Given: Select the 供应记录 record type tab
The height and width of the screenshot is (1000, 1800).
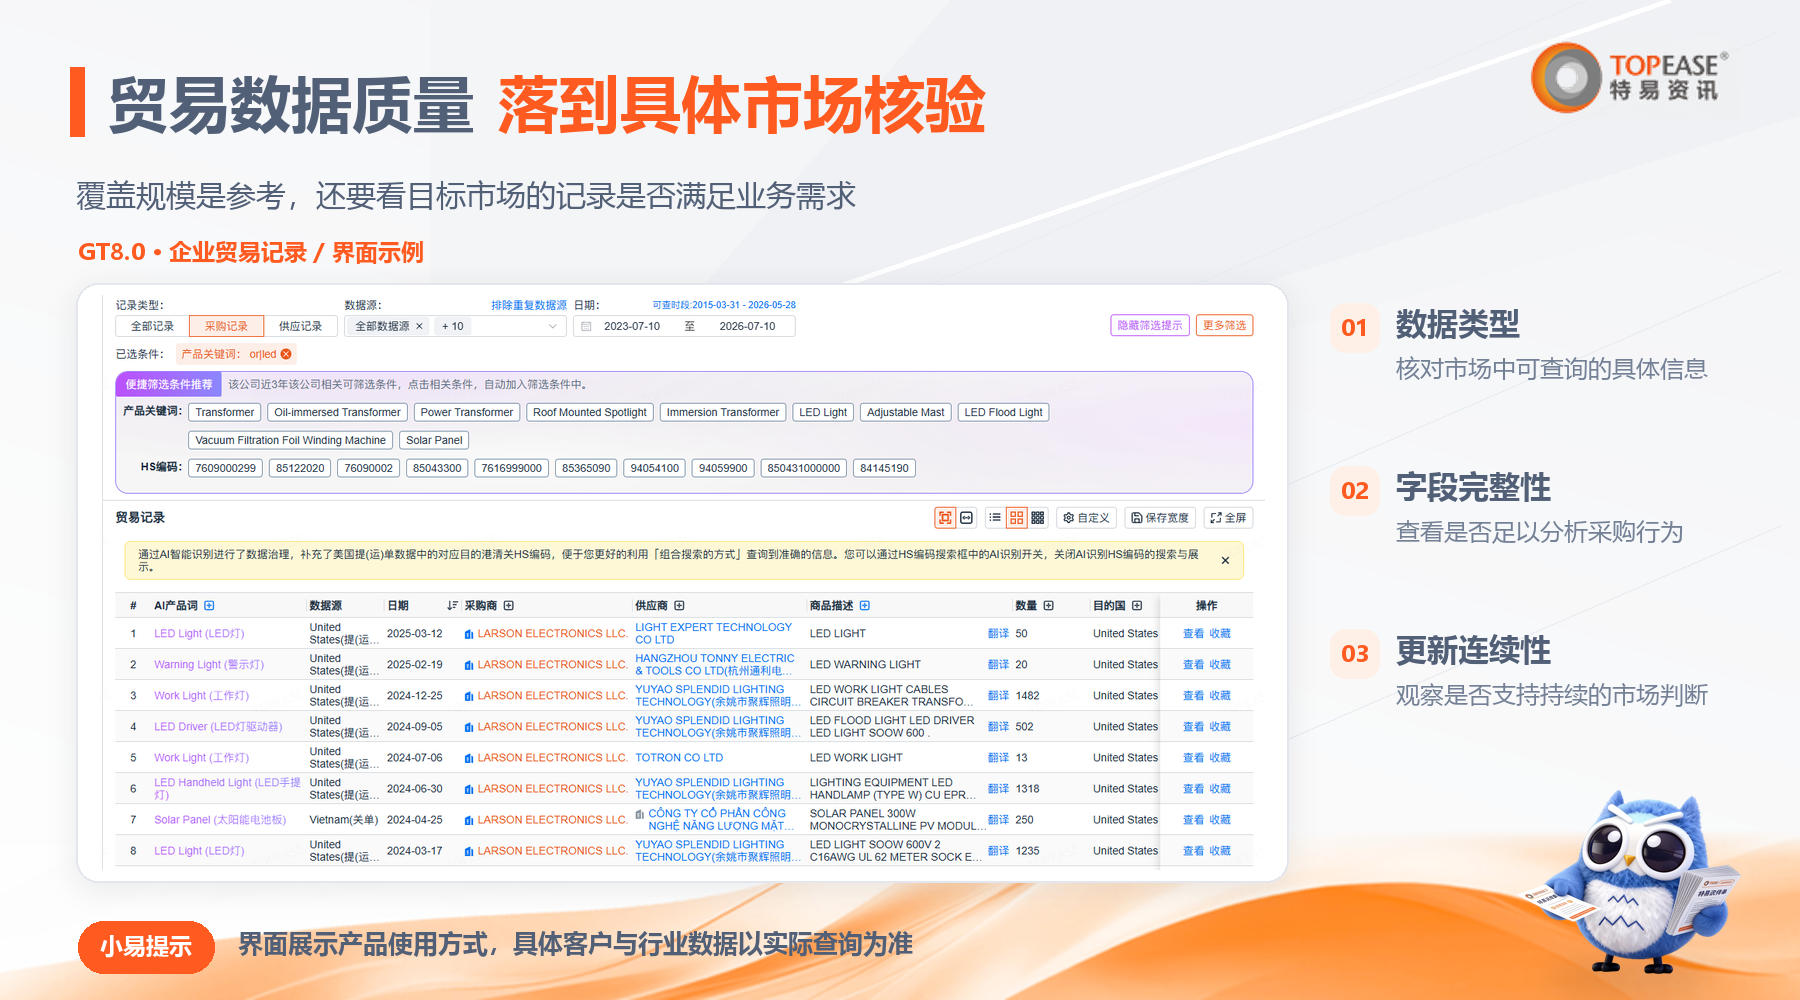Looking at the screenshot, I should tap(300, 326).
